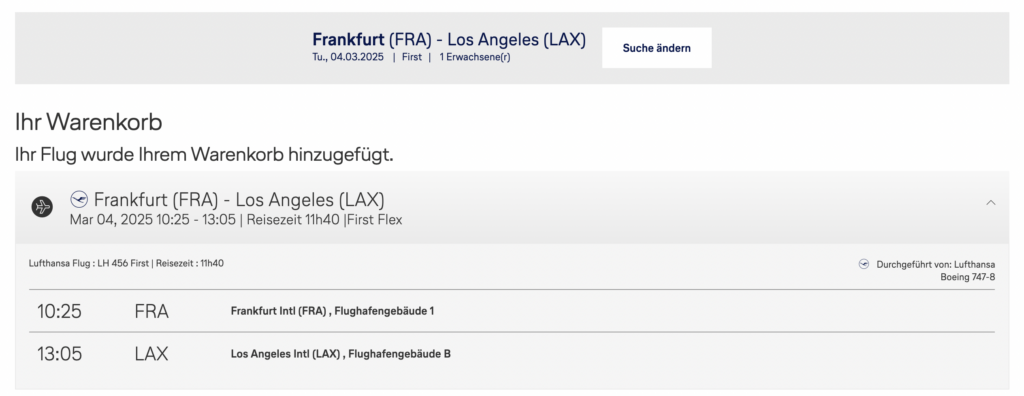This screenshot has height=396, width=1024.
Task: Click Lufthansa crane logo beside cart flight title
Action: pos(79,199)
